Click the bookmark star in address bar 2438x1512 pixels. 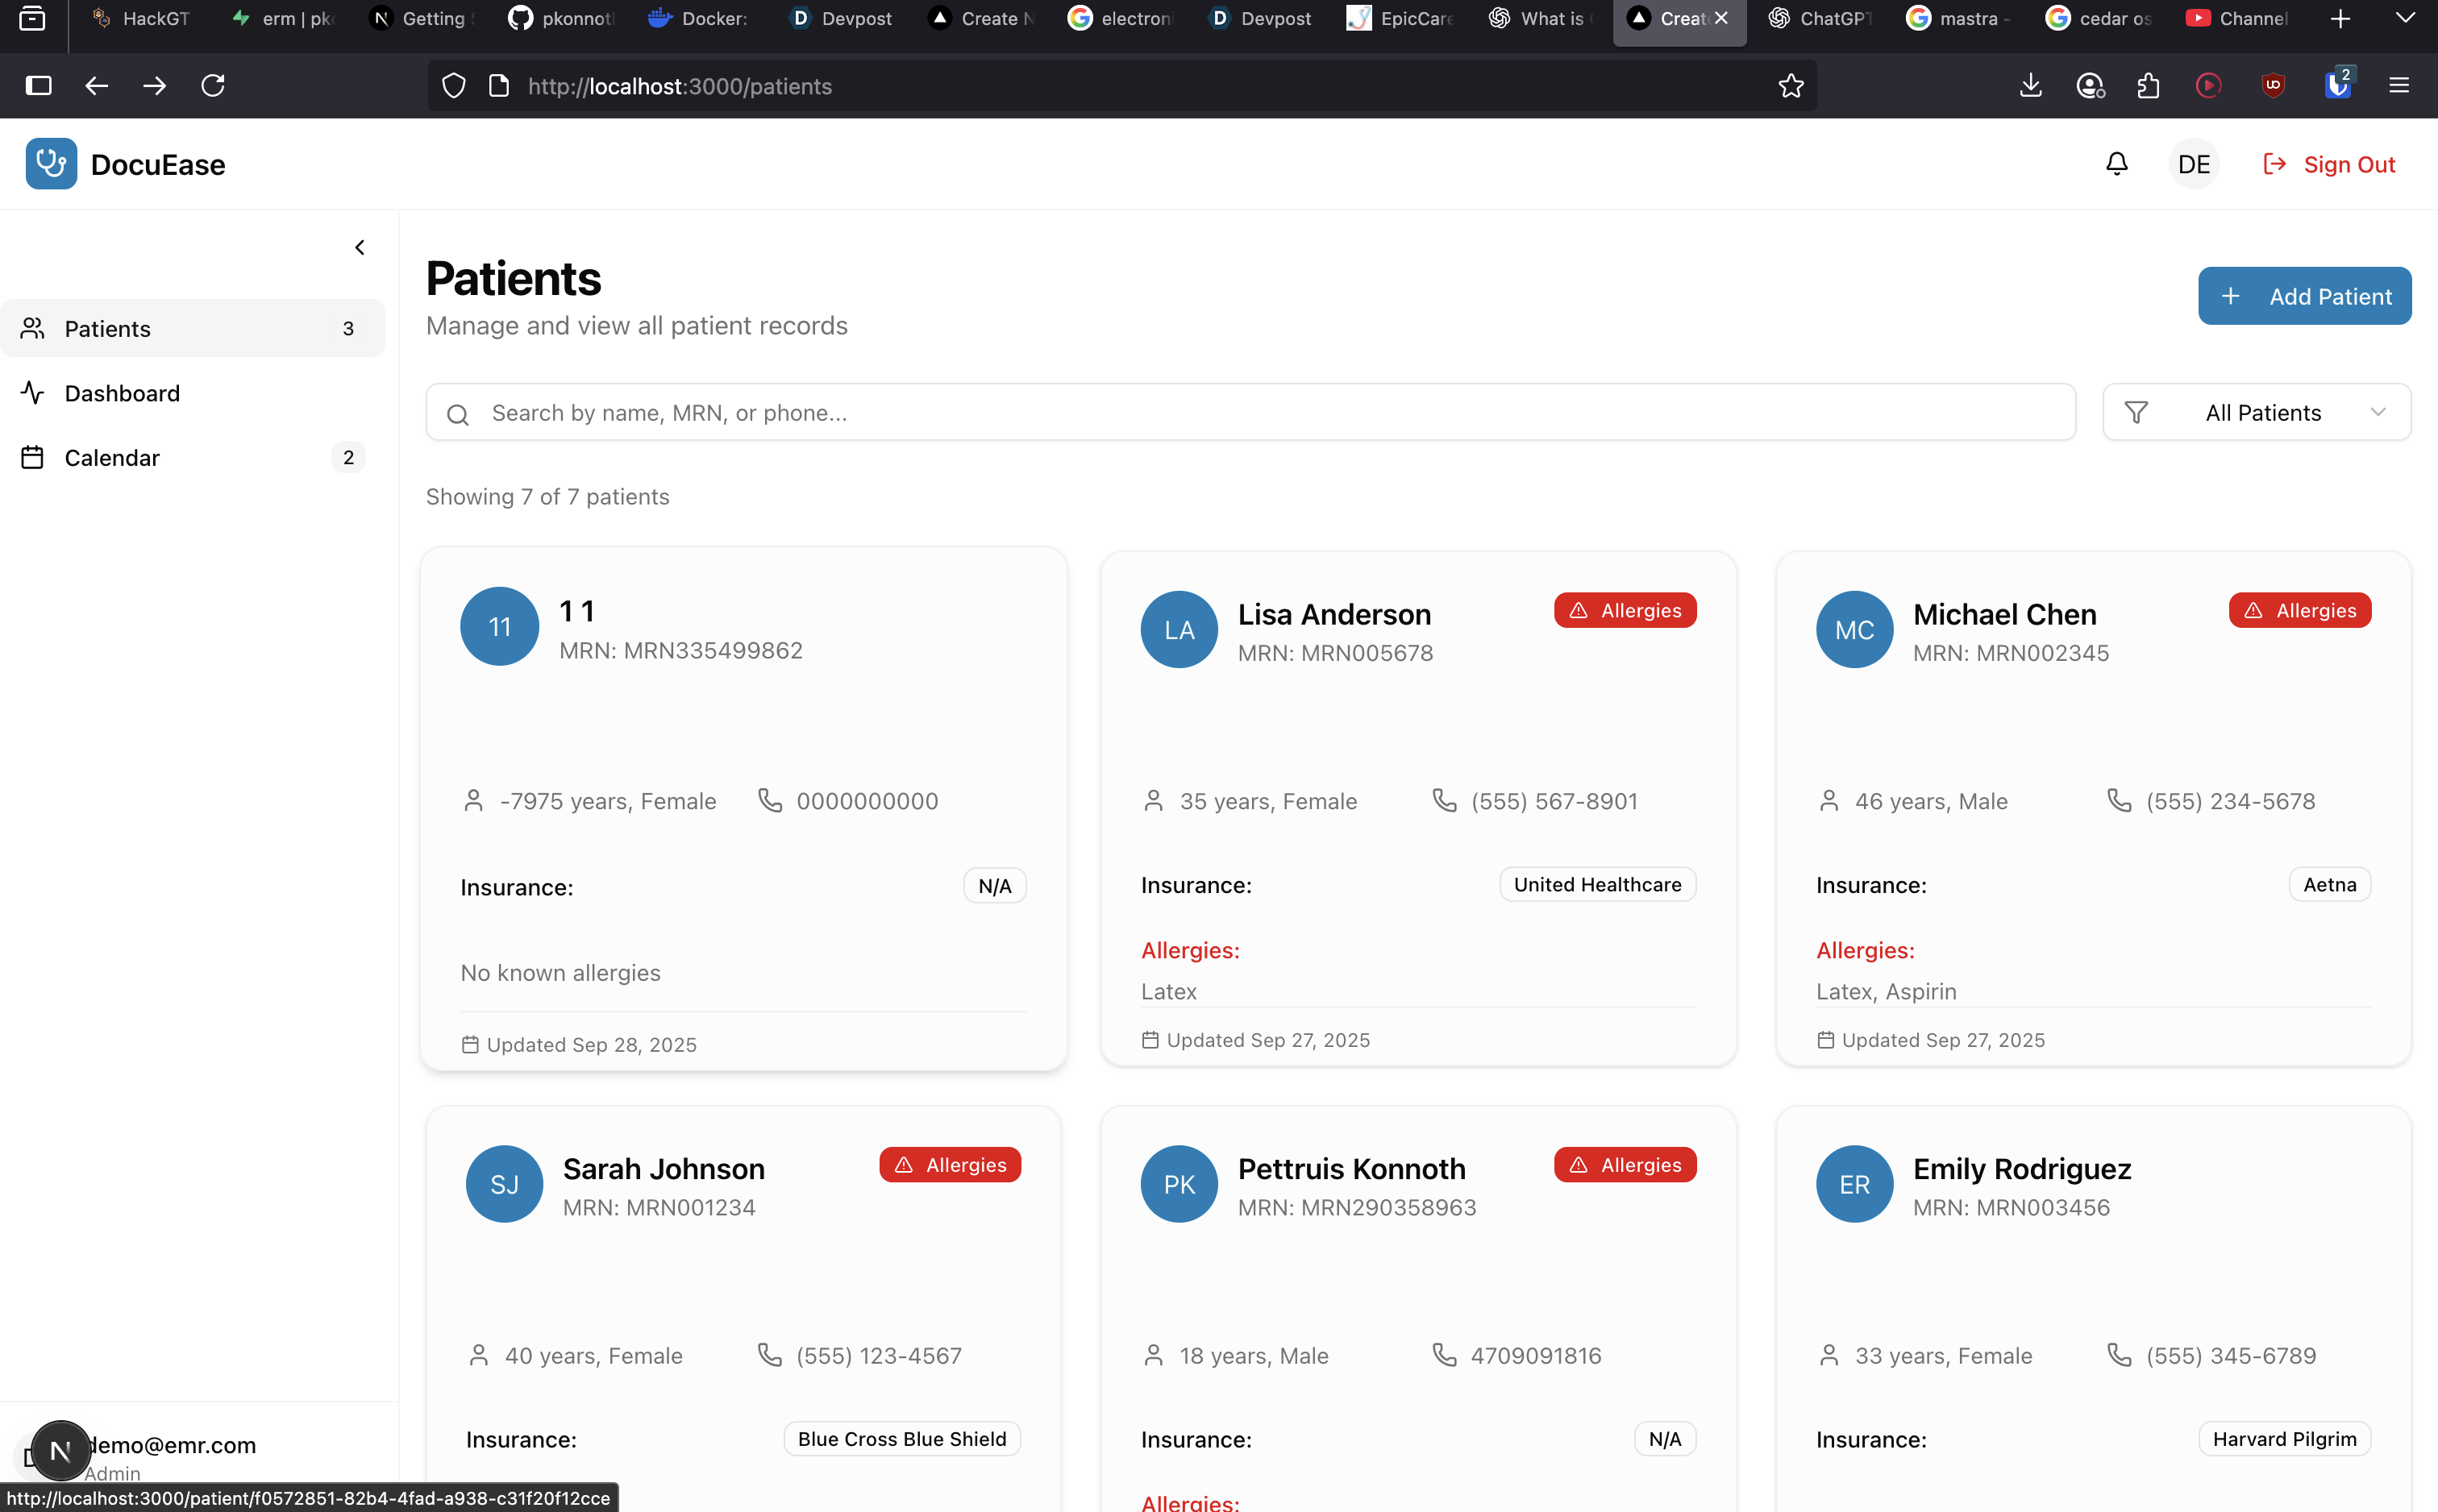1790,86
